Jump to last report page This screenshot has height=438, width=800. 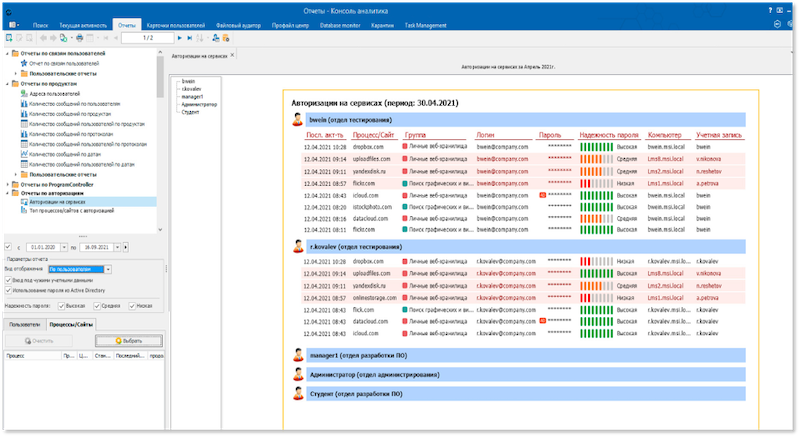click(189, 37)
